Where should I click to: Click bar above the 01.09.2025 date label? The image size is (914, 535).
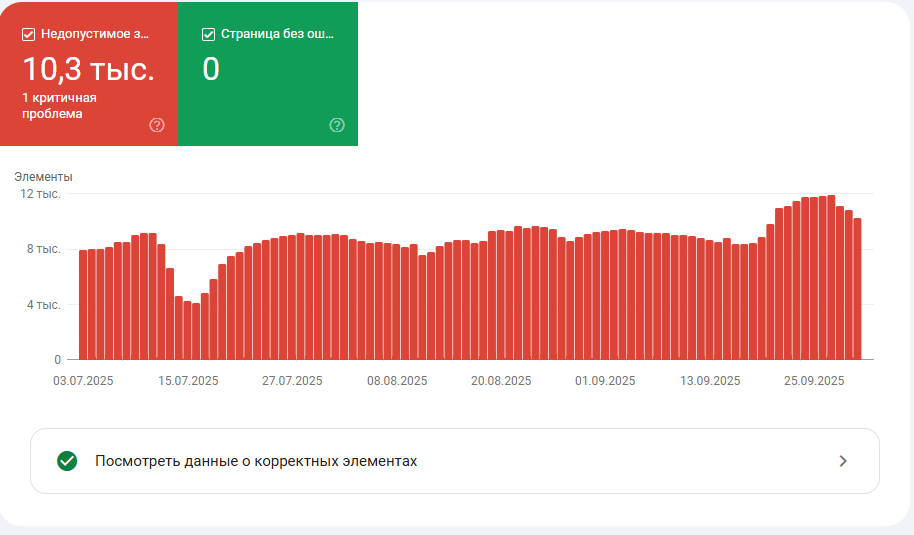click(x=605, y=295)
